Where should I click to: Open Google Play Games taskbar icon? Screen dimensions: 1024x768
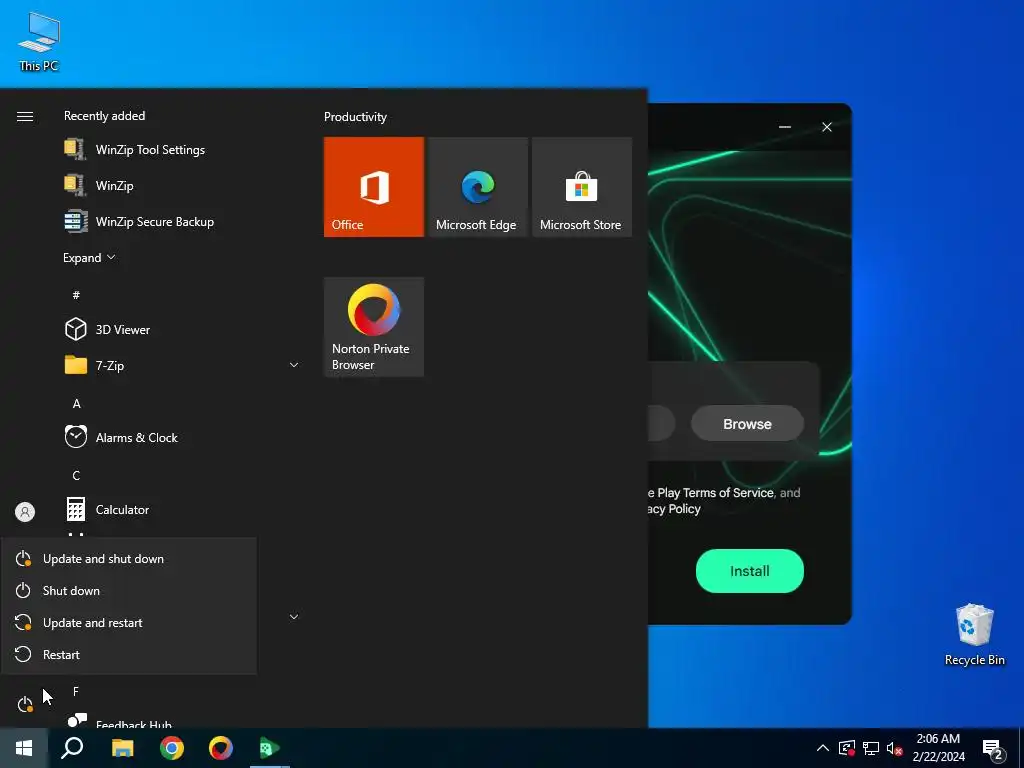(270, 748)
